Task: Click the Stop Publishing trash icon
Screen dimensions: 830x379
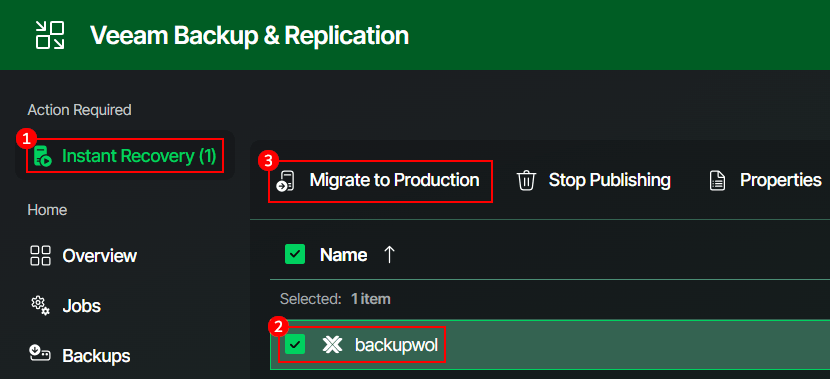Action: click(526, 181)
